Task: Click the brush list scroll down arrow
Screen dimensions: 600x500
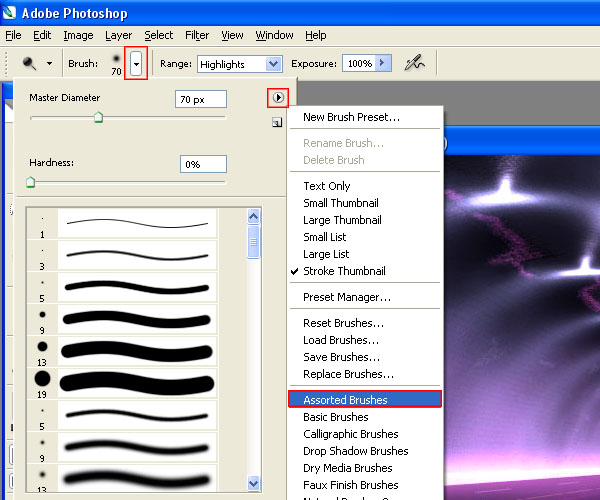Action: [253, 484]
